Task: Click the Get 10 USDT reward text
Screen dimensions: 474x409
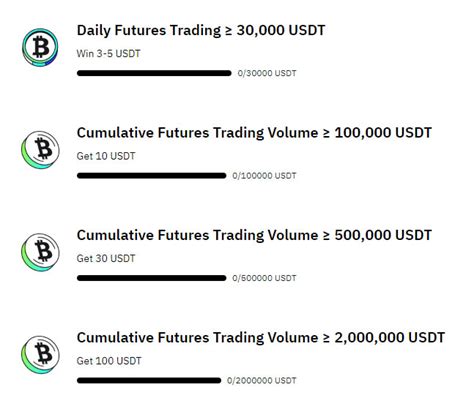Action: pos(106,156)
